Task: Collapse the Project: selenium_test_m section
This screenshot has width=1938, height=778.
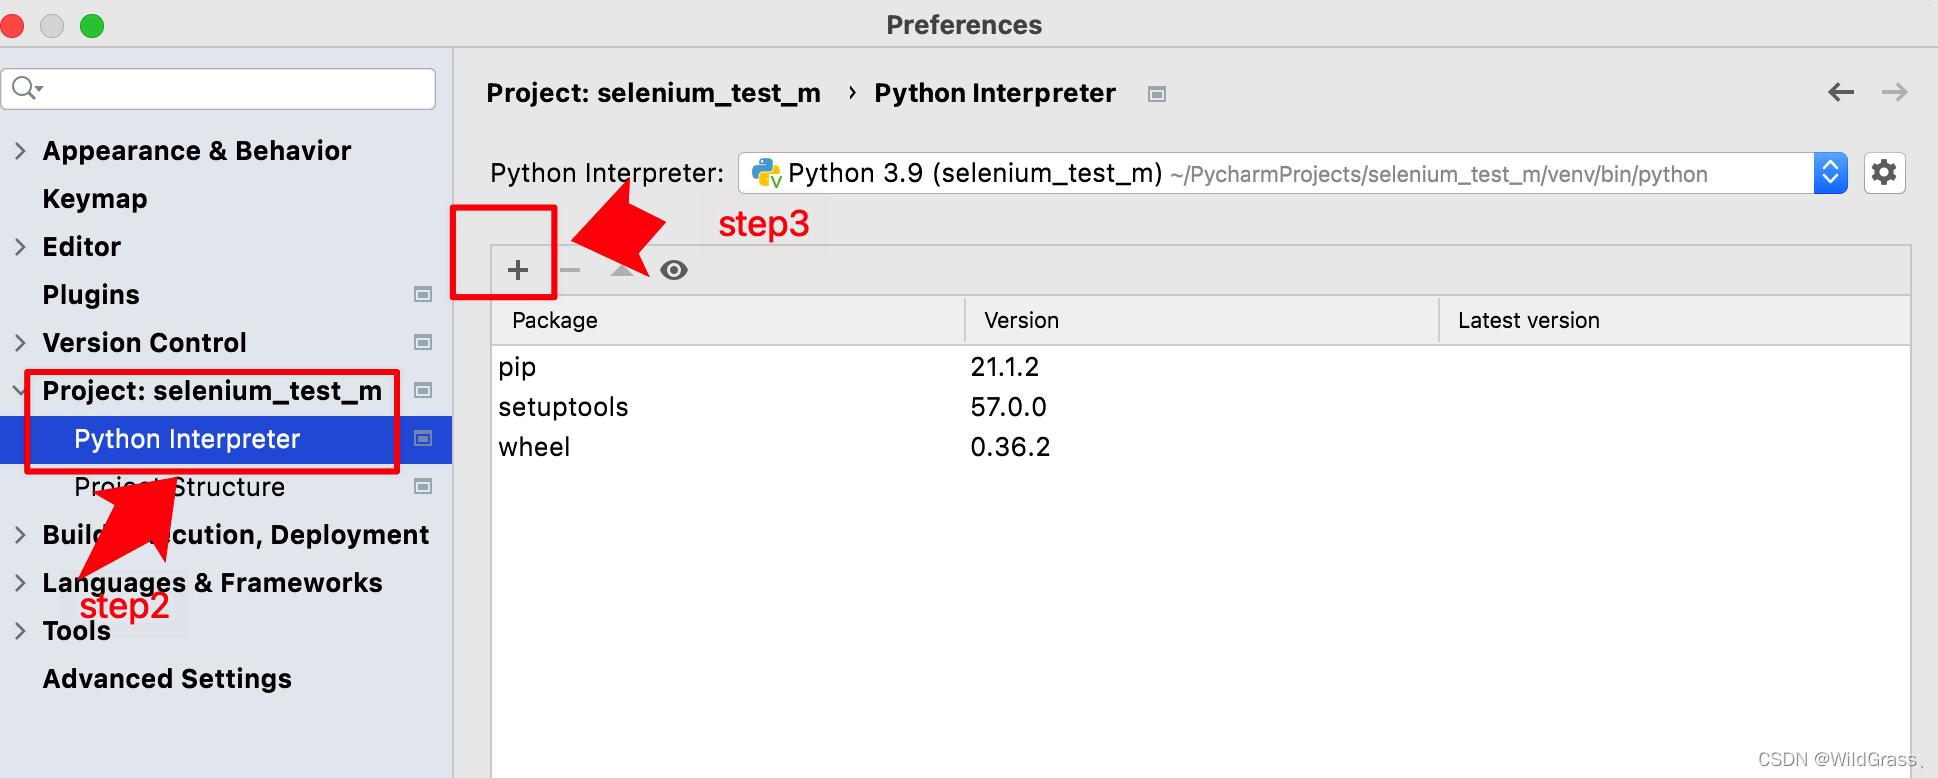Action: [20, 391]
